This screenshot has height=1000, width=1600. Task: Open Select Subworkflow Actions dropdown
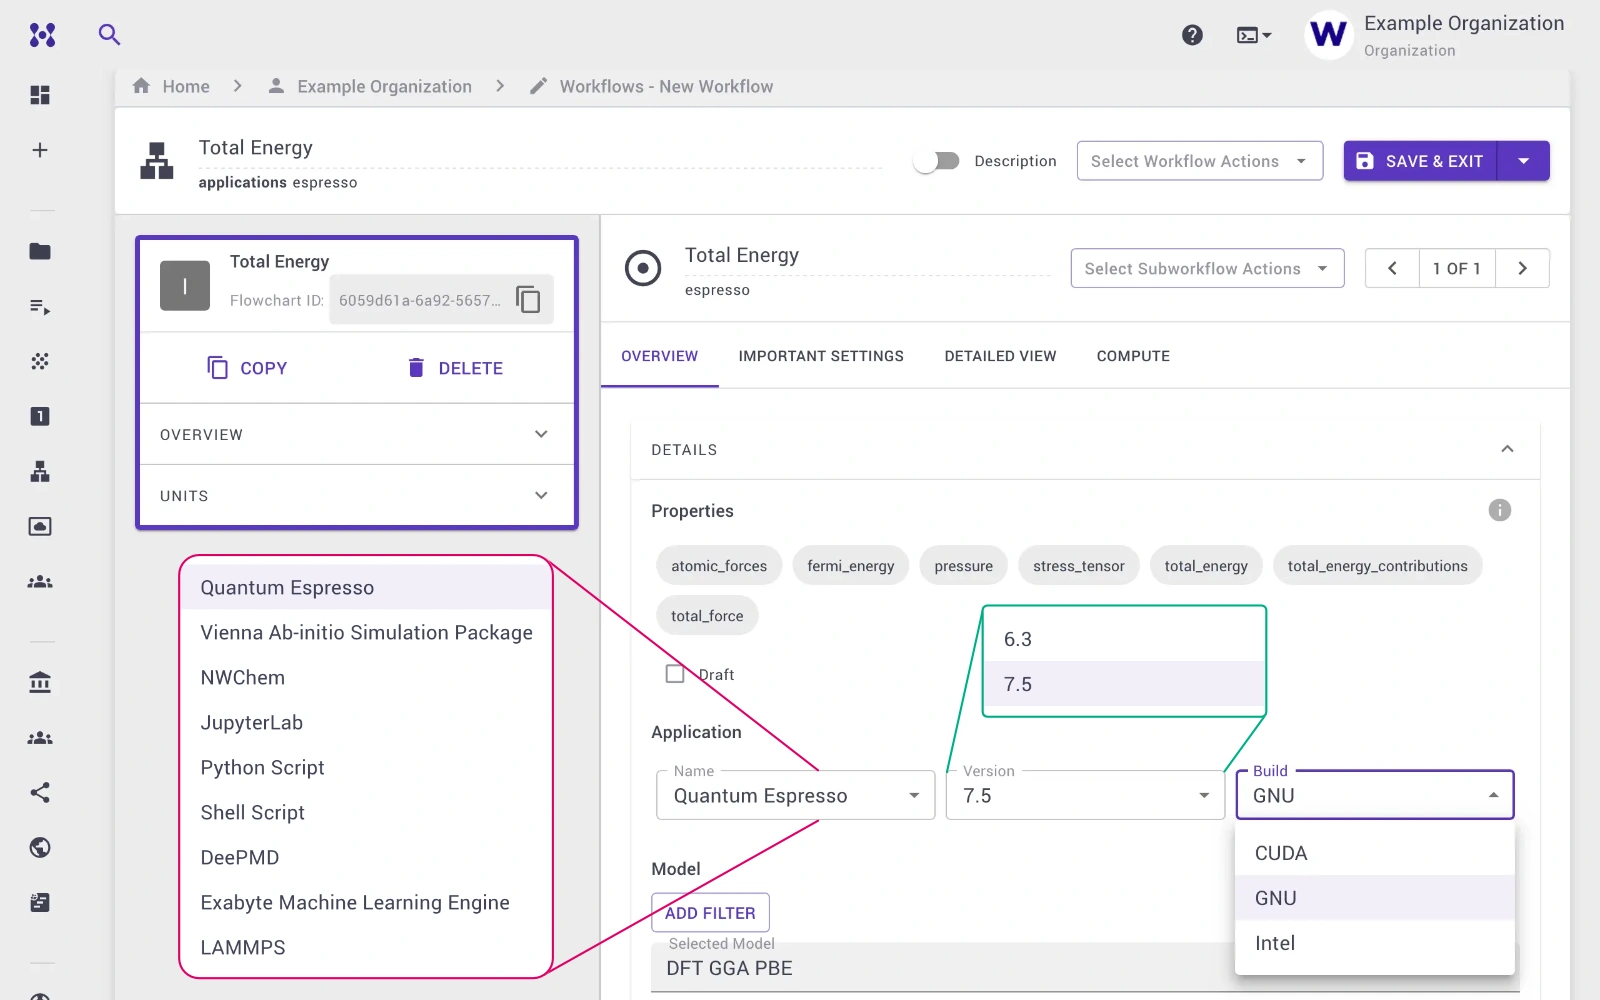point(1207,268)
